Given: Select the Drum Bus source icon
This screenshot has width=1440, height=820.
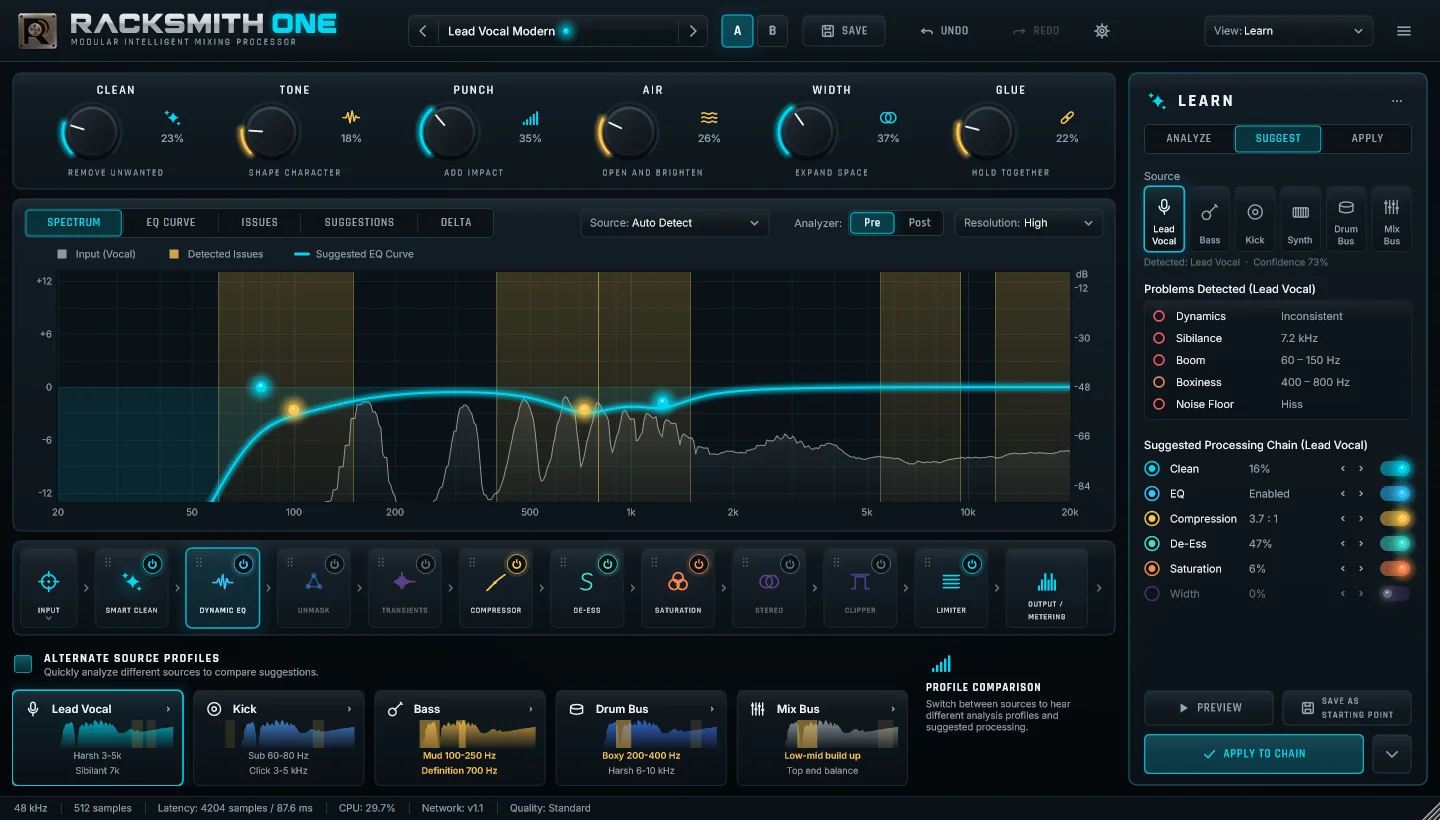Looking at the screenshot, I should [x=1346, y=218].
